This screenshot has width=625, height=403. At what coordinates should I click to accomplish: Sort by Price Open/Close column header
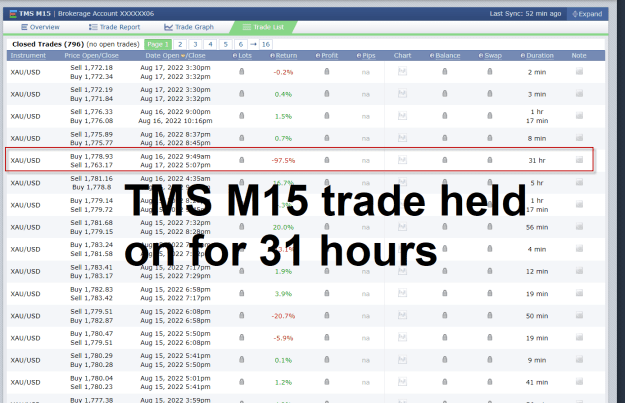tap(92, 56)
